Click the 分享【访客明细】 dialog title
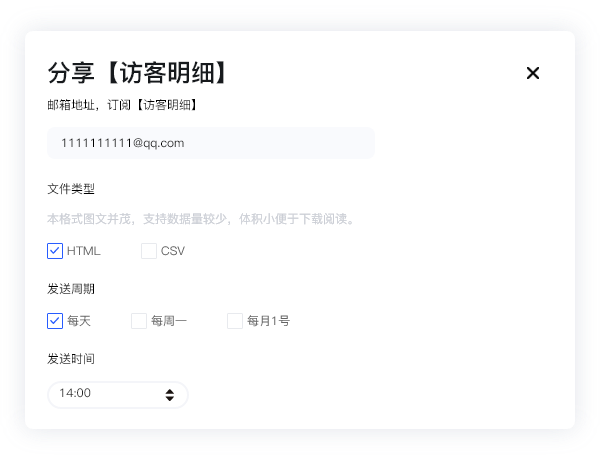 click(x=137, y=73)
